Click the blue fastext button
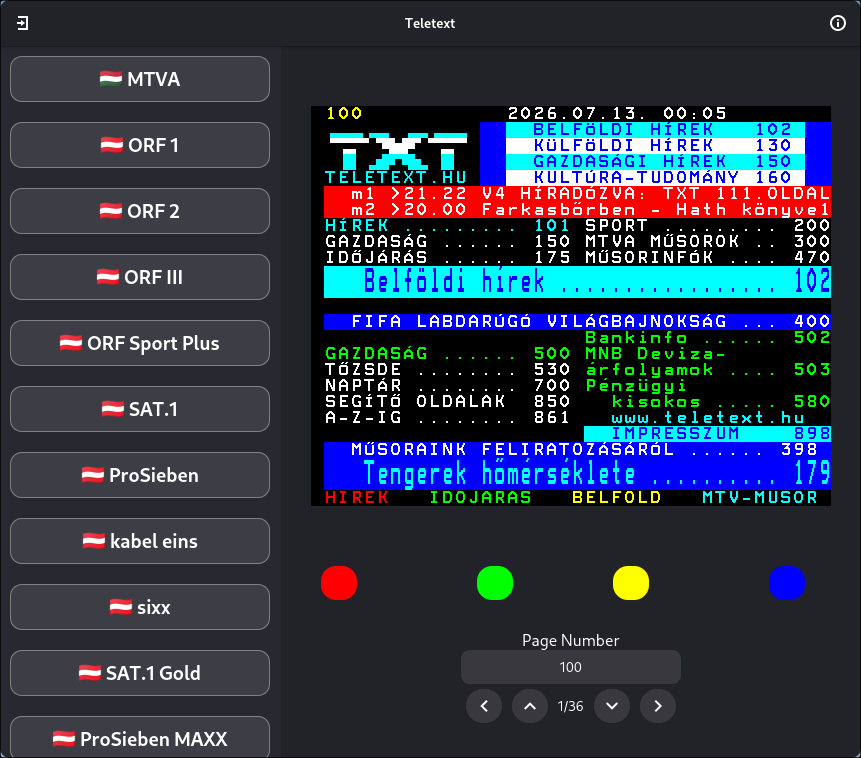 (x=787, y=583)
